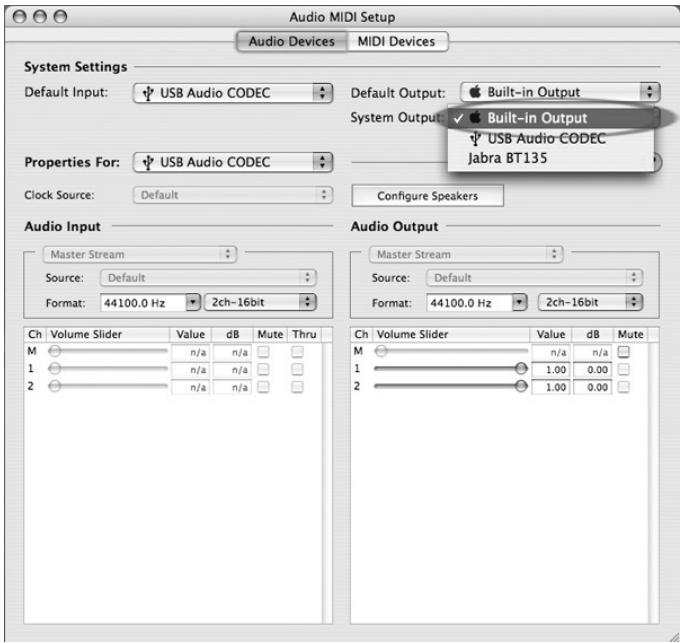Image resolution: width=681 pixels, height=643 pixels.
Task: Open Audio Input Source dropdown
Action: tap(208, 278)
